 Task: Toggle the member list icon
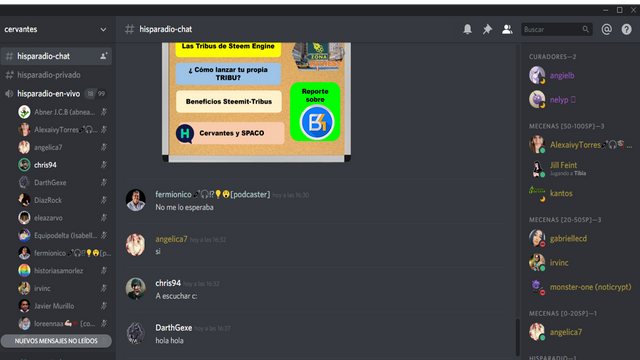[507, 29]
